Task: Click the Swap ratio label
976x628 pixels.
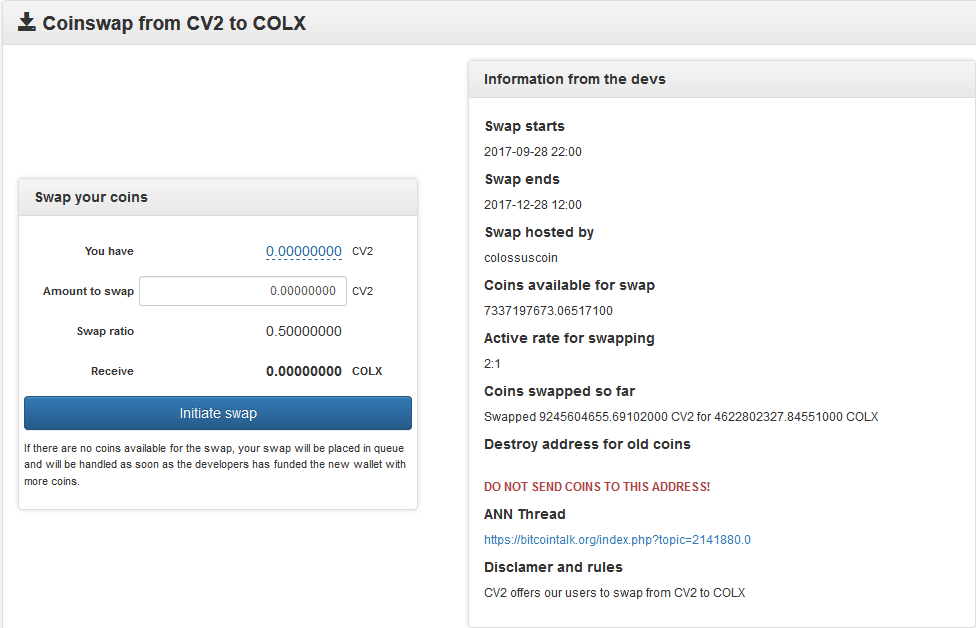Action: click(105, 331)
